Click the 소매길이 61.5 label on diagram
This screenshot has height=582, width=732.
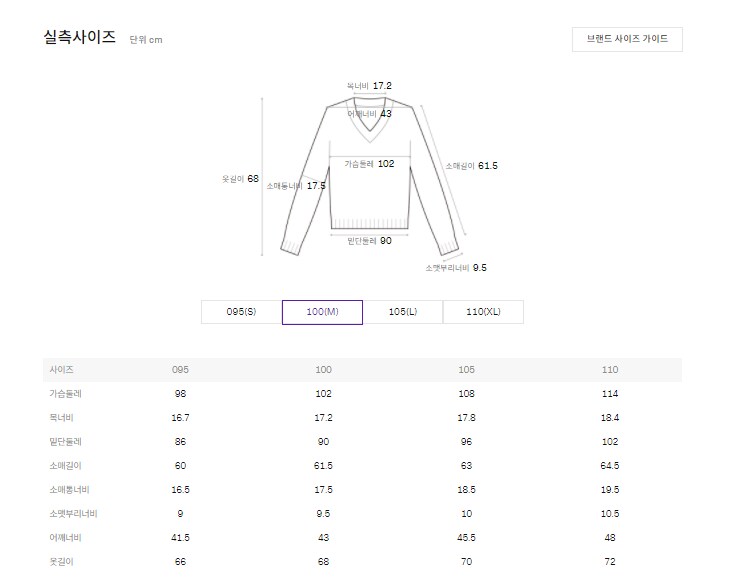pyautogui.click(x=472, y=166)
